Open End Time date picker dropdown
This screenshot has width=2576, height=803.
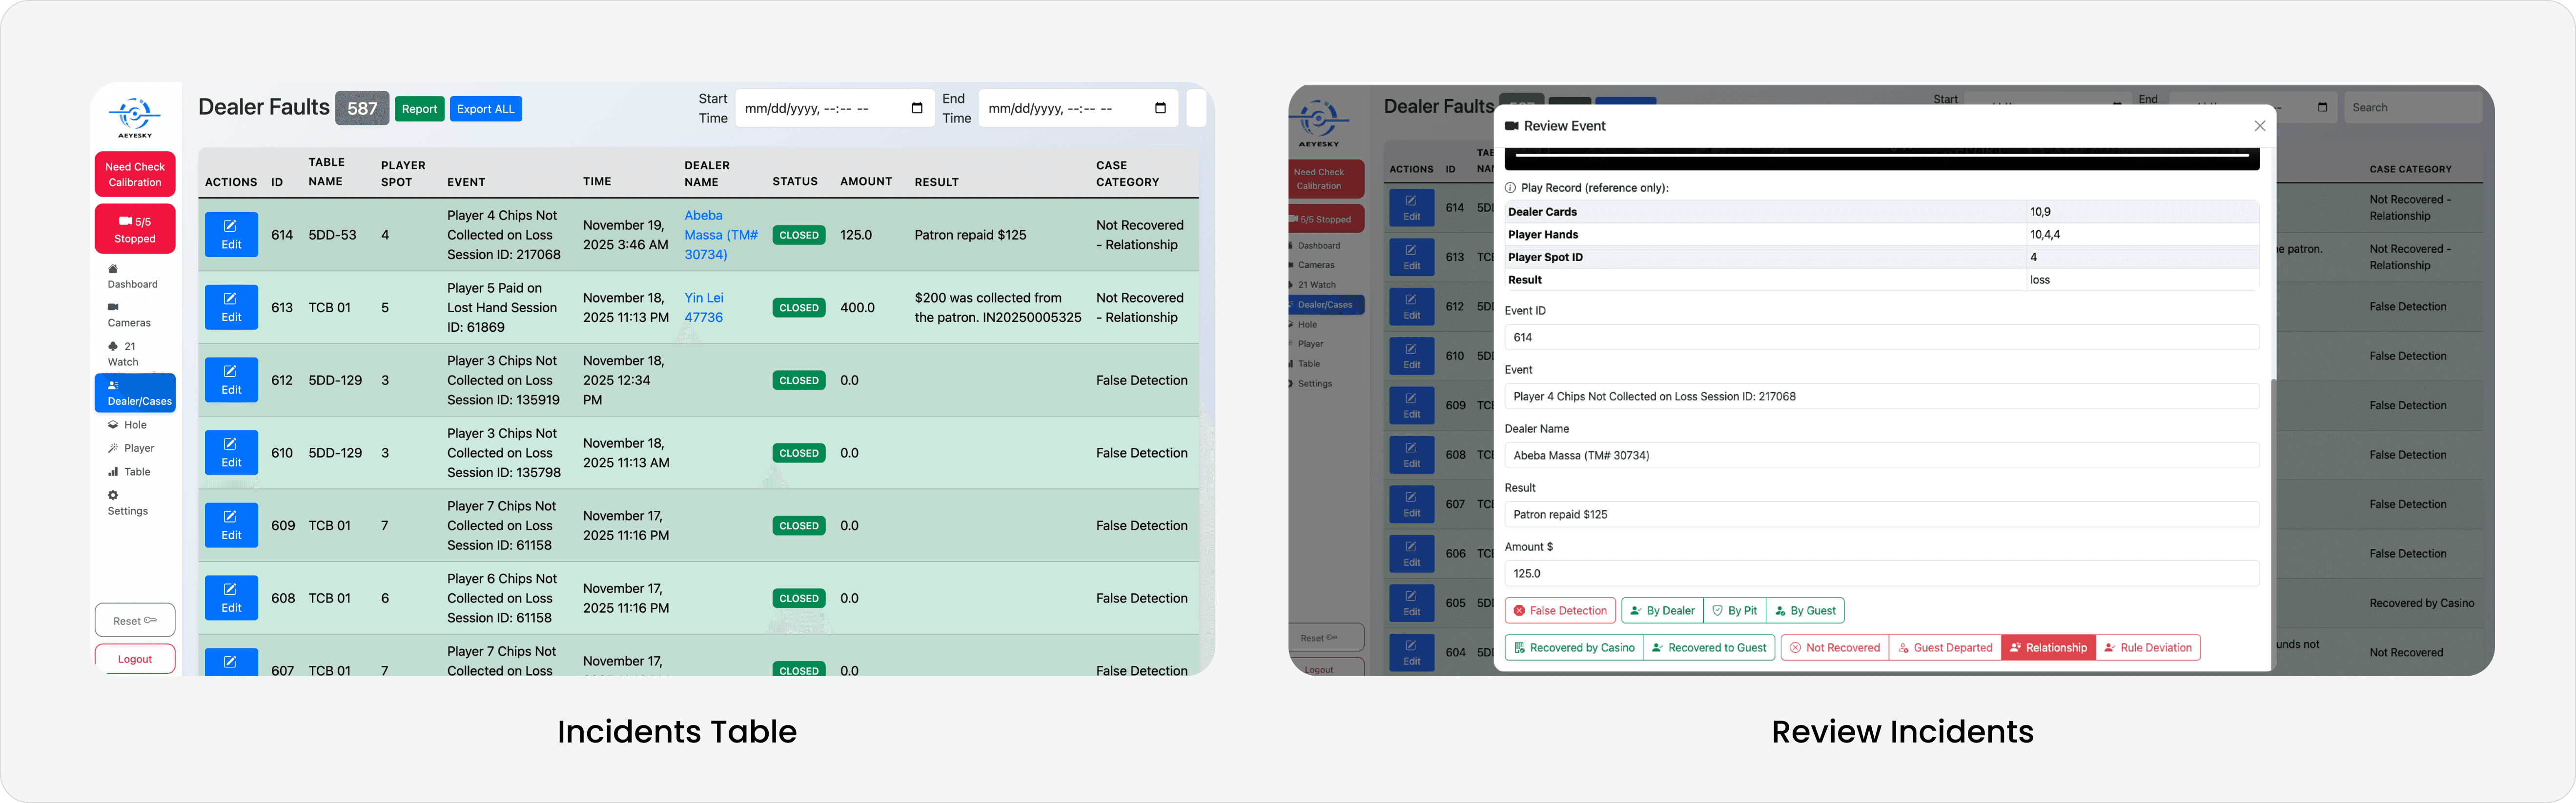(1159, 108)
